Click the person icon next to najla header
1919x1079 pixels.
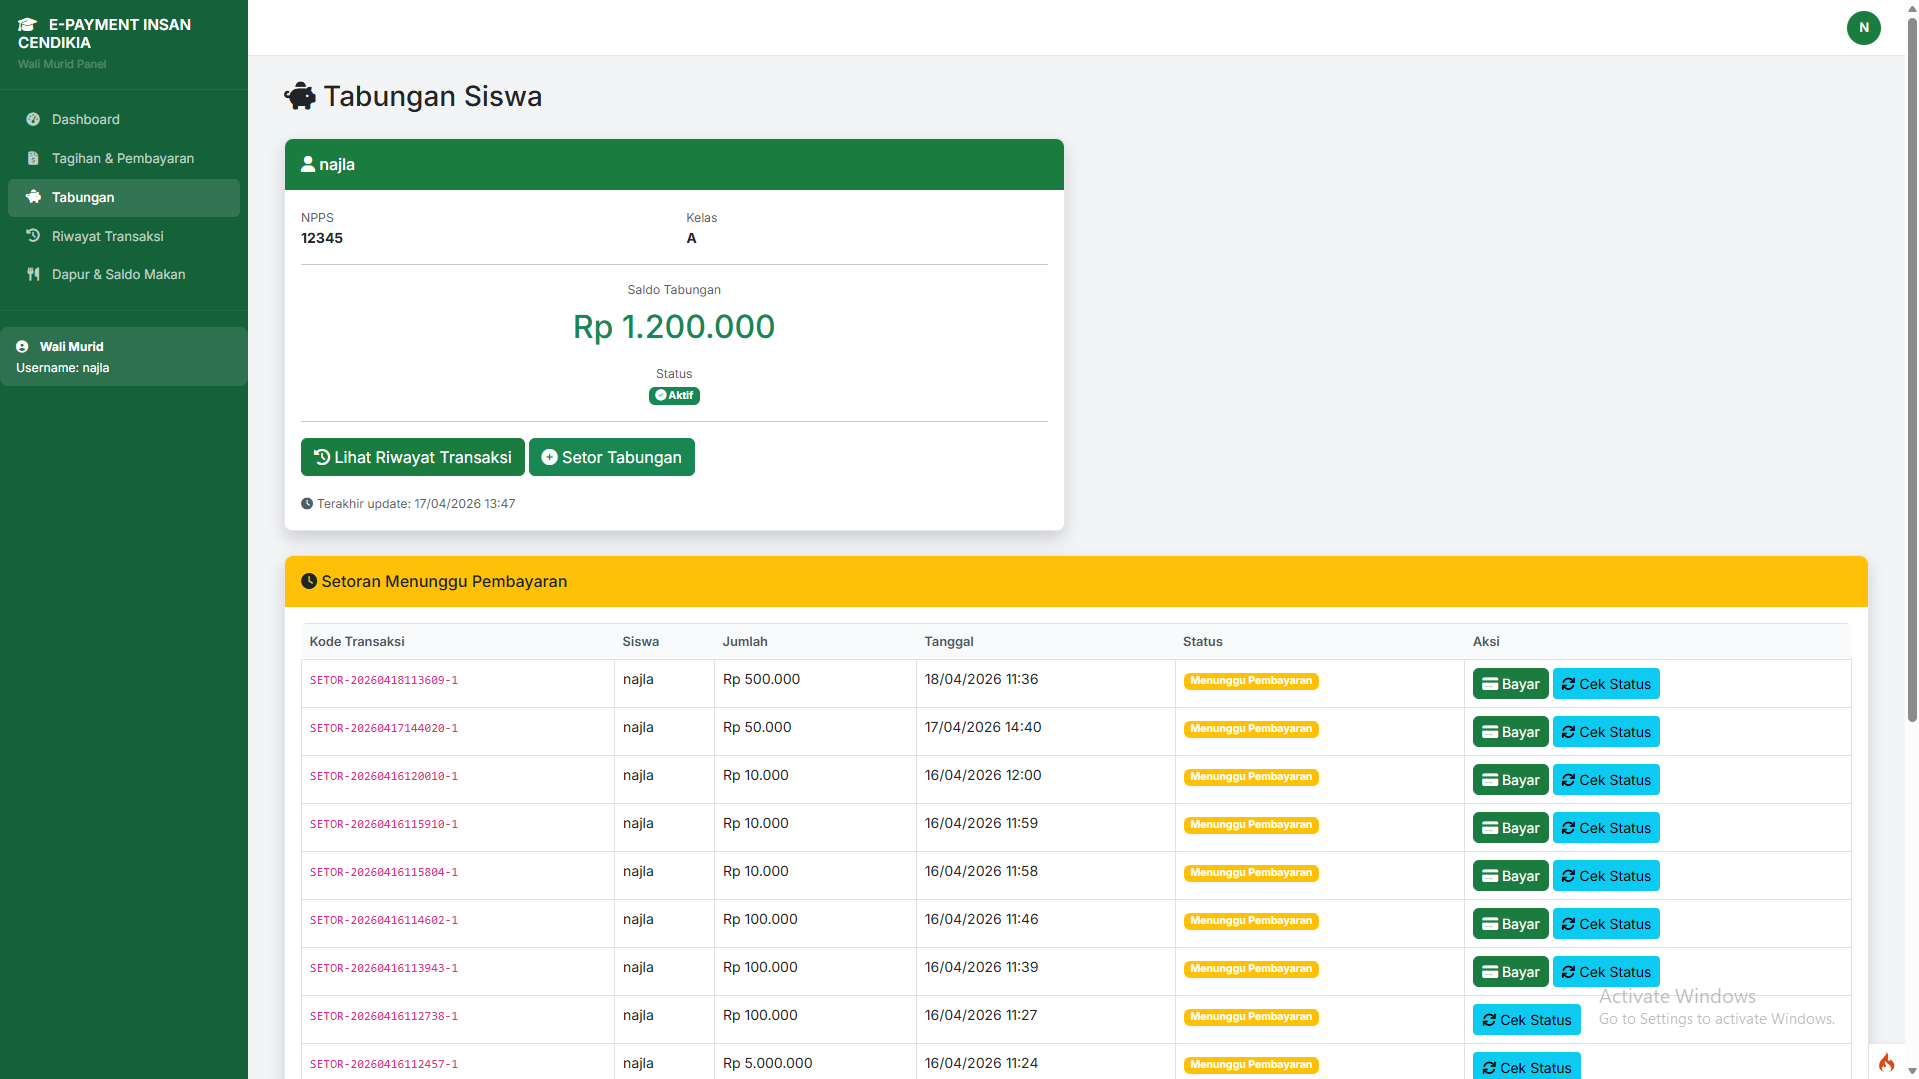point(308,164)
